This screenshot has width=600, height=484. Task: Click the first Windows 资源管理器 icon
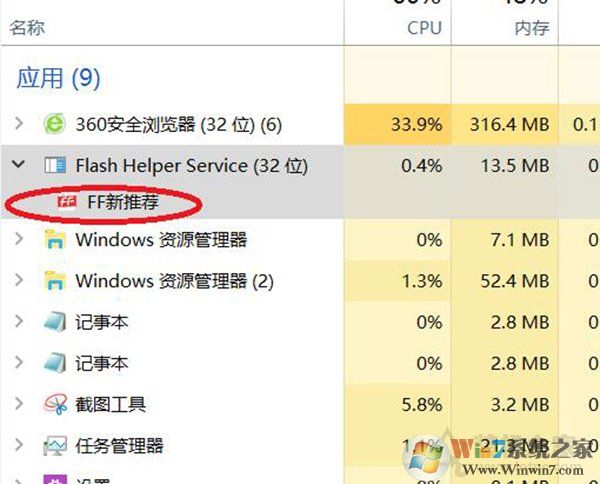55,240
